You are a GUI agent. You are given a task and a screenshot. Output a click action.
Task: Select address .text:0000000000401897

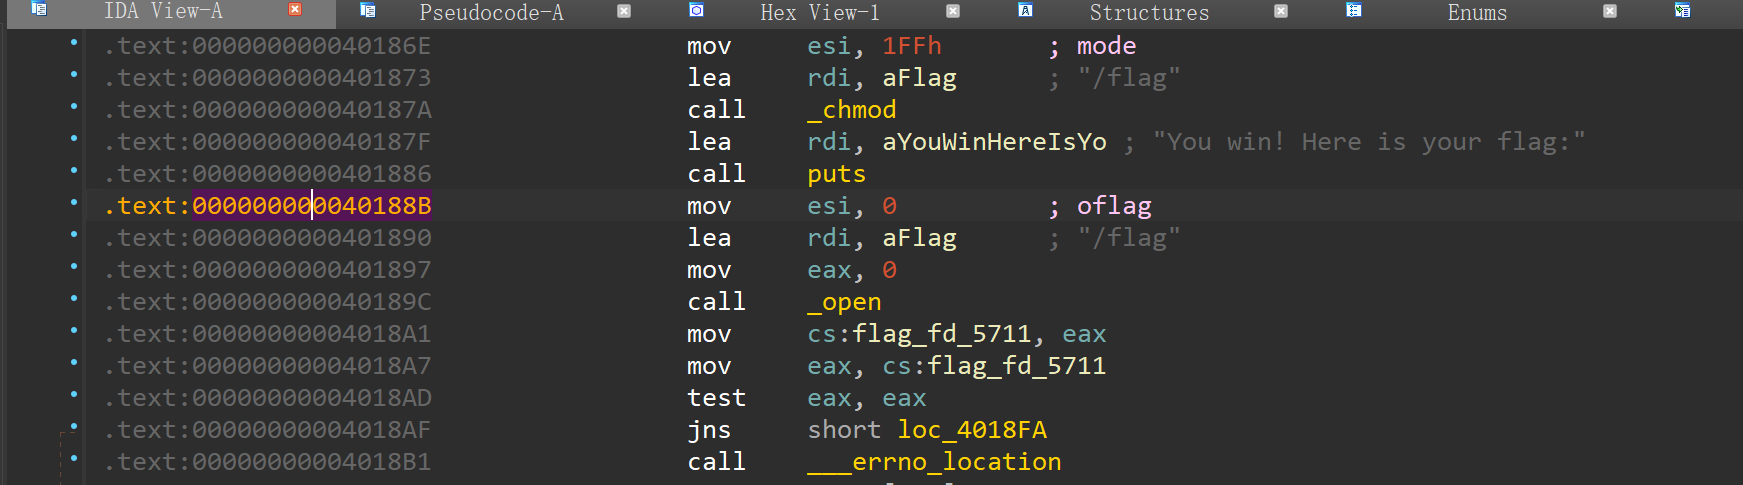pos(268,270)
